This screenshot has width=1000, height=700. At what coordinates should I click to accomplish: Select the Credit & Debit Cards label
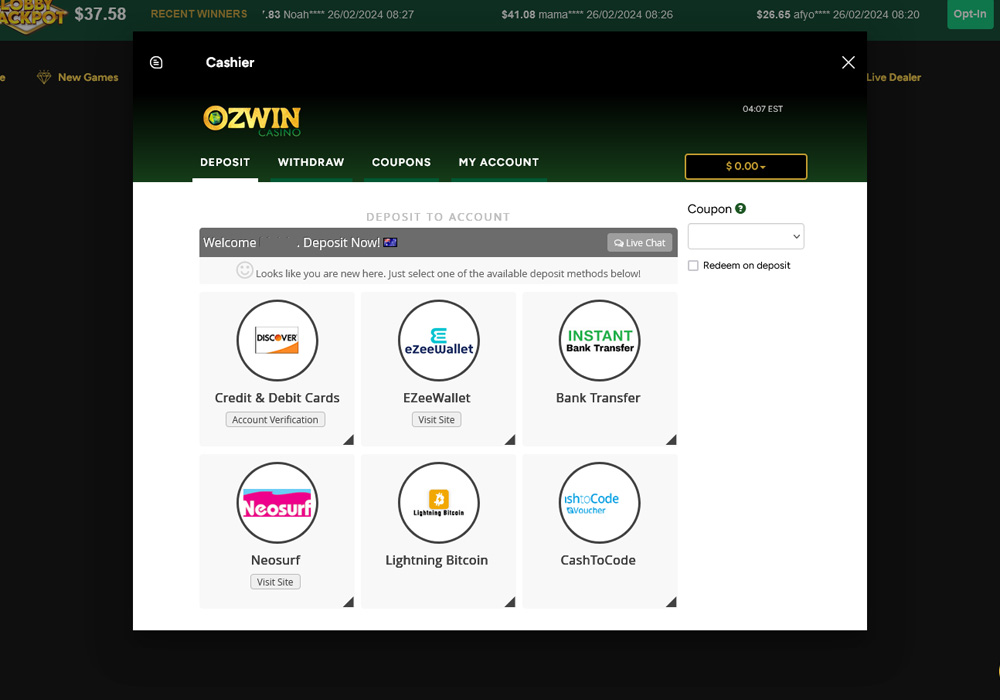pos(277,398)
